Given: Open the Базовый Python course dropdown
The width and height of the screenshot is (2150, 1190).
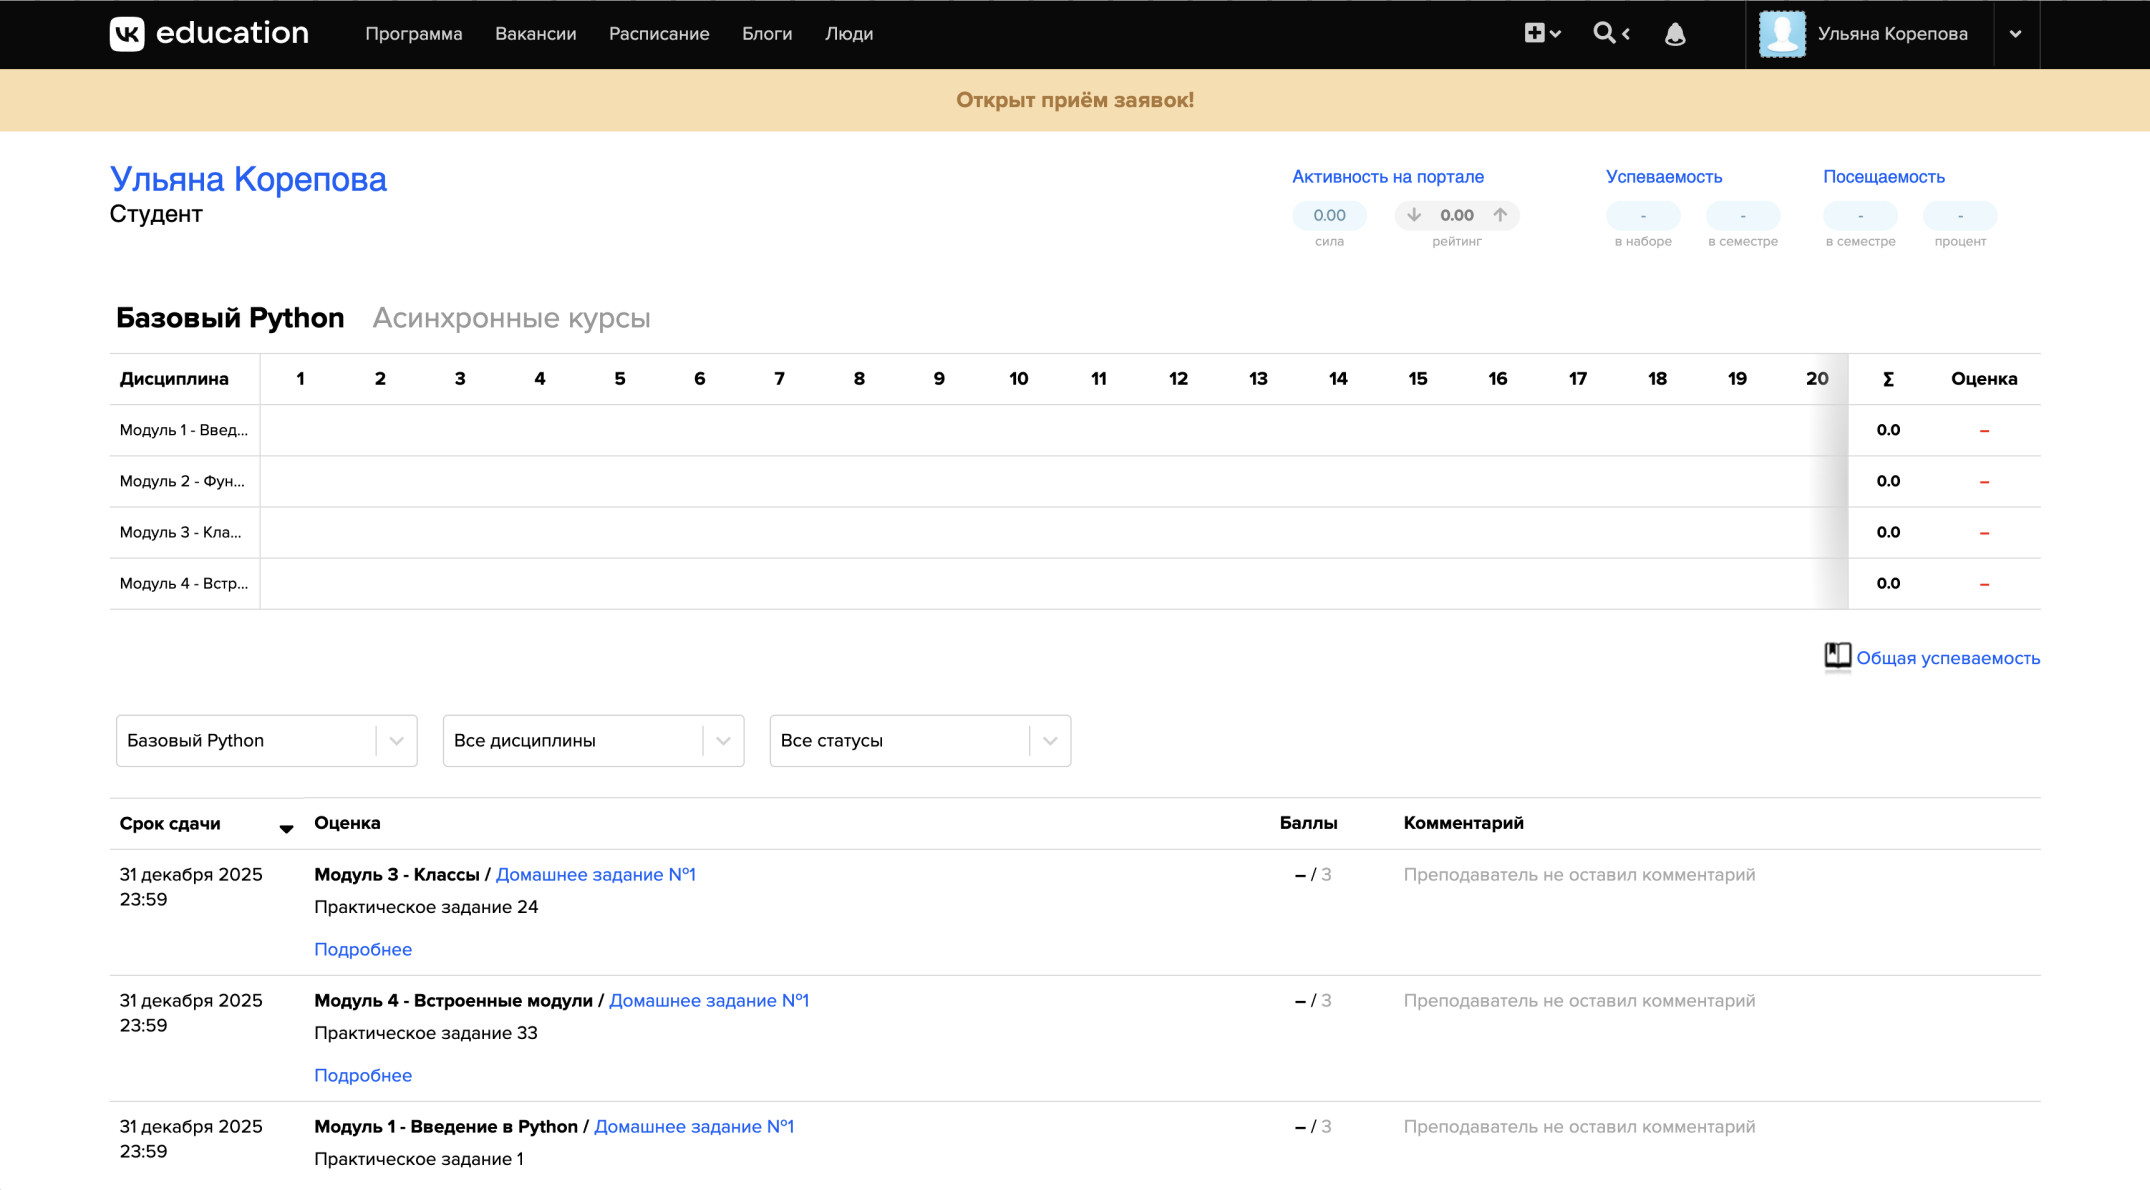Looking at the screenshot, I should coord(266,741).
